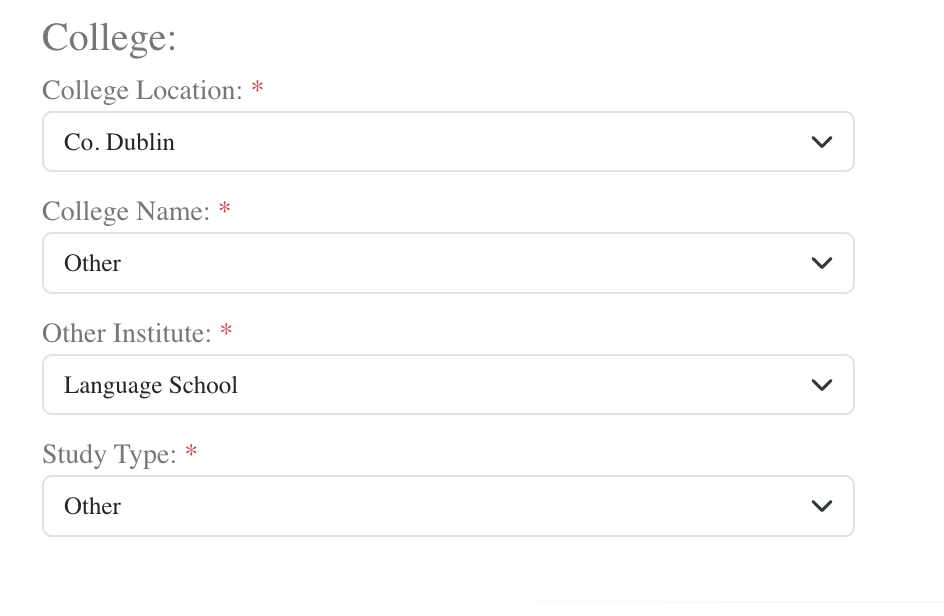
Task: Click the selected "Co. Dublin" value
Action: [119, 142]
